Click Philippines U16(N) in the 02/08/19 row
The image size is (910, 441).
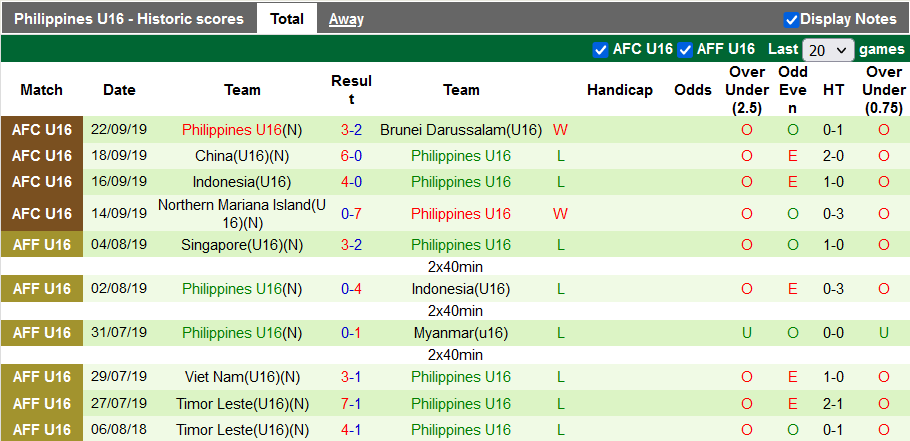pyautogui.click(x=242, y=289)
